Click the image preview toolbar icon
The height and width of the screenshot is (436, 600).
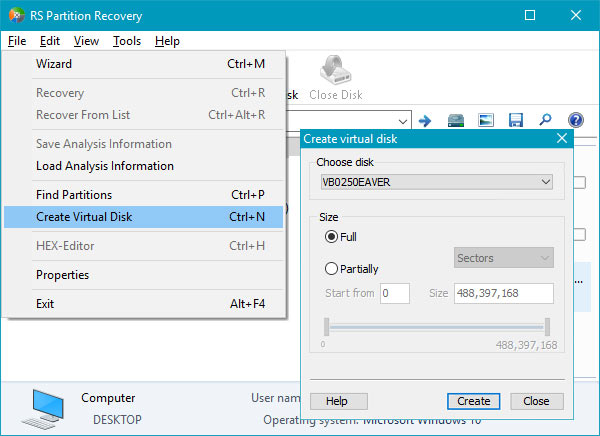tap(486, 121)
